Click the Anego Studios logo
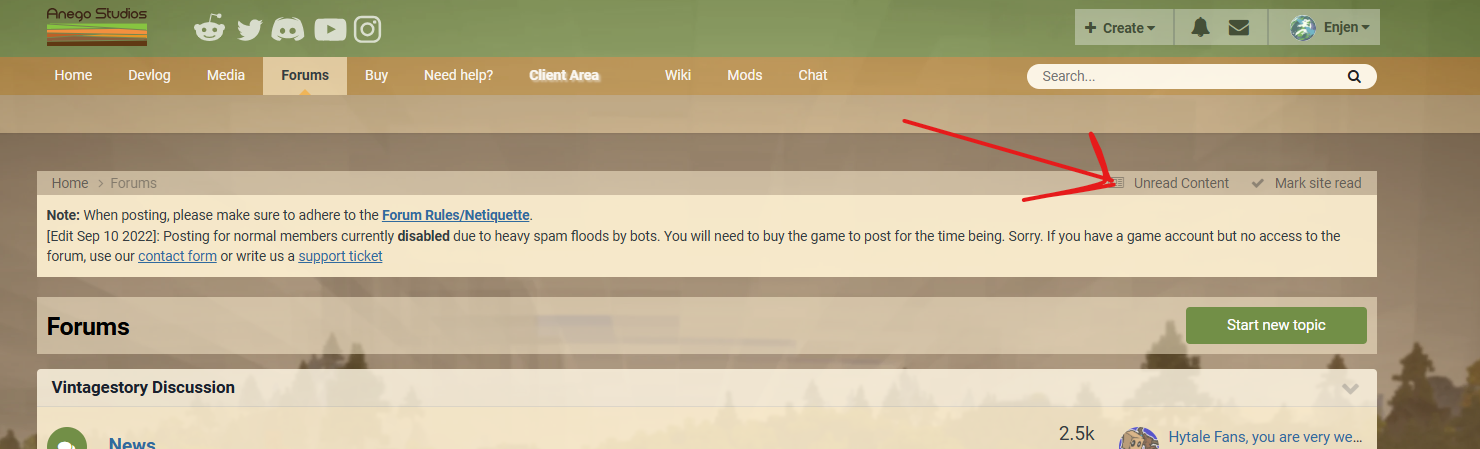 point(97,27)
